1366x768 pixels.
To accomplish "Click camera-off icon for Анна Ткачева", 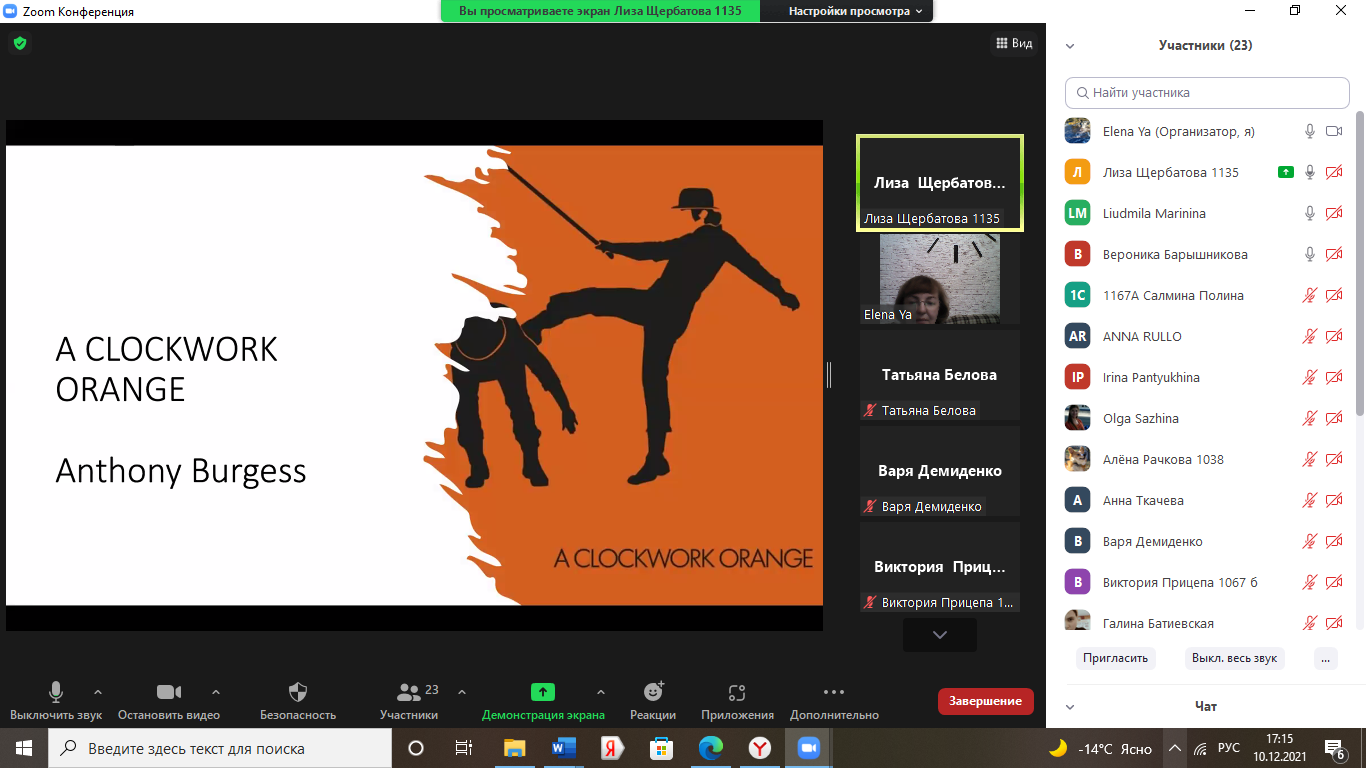I will tap(1334, 500).
